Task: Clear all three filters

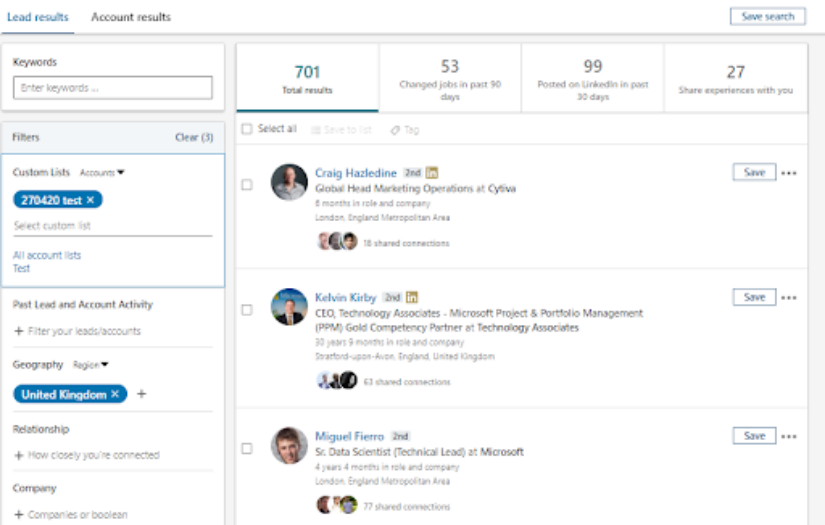Action: 194,137
